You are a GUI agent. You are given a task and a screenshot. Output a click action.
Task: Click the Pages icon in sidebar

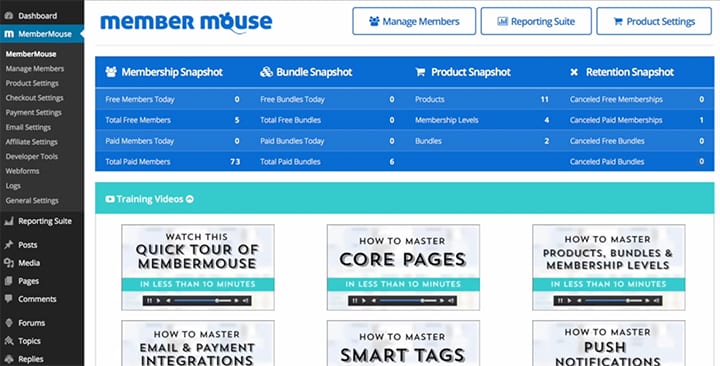9,281
